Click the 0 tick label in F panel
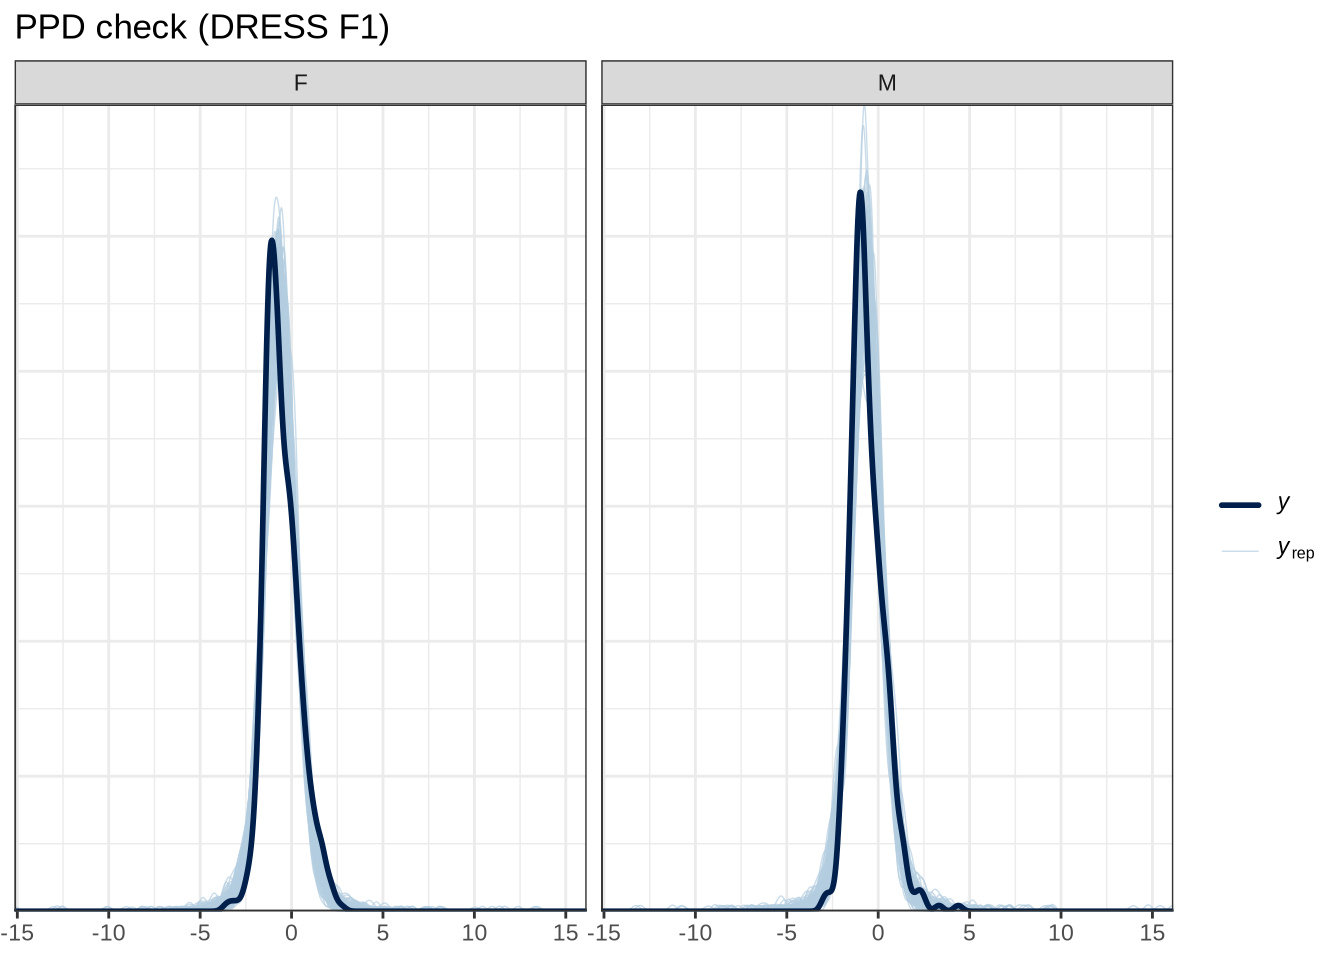 [291, 933]
